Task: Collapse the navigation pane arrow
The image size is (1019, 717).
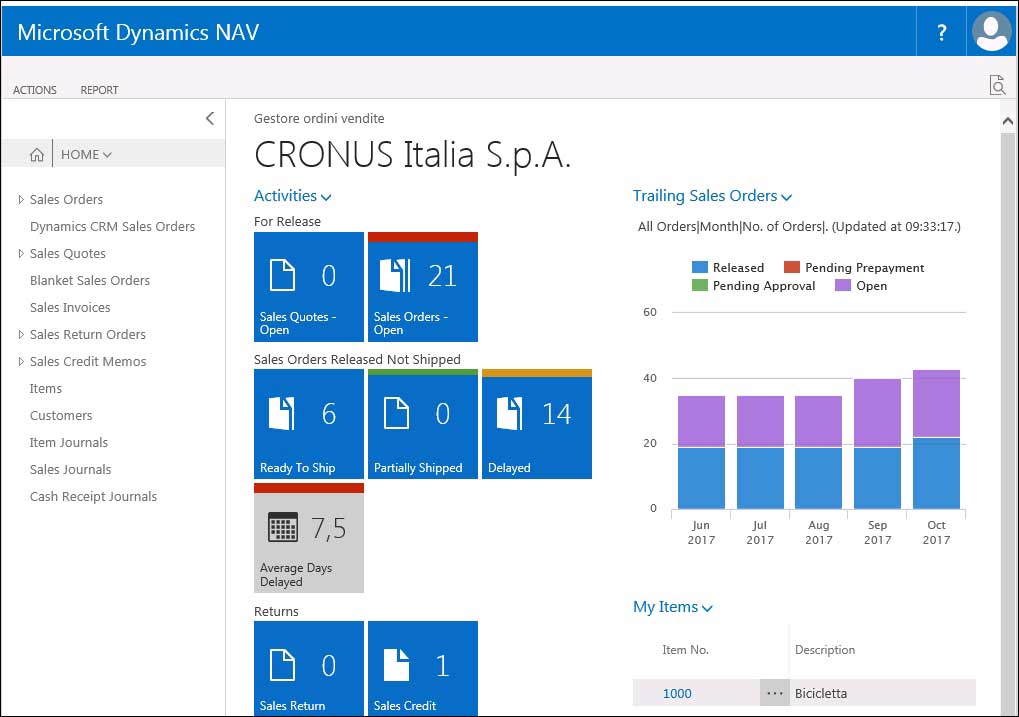Action: coord(209,119)
